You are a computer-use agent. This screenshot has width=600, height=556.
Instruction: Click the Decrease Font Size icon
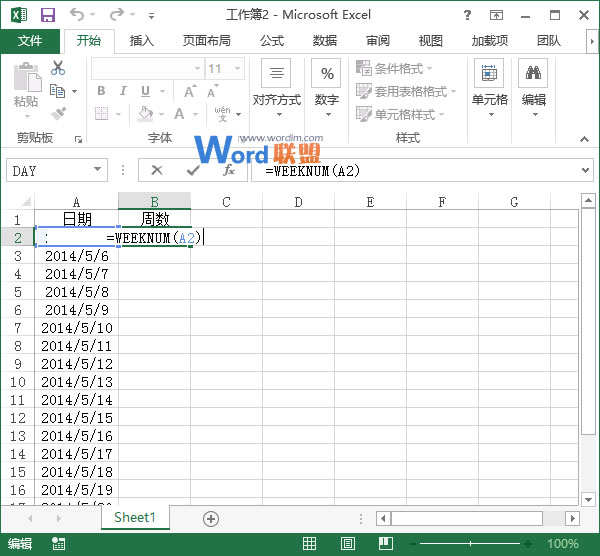[213, 91]
